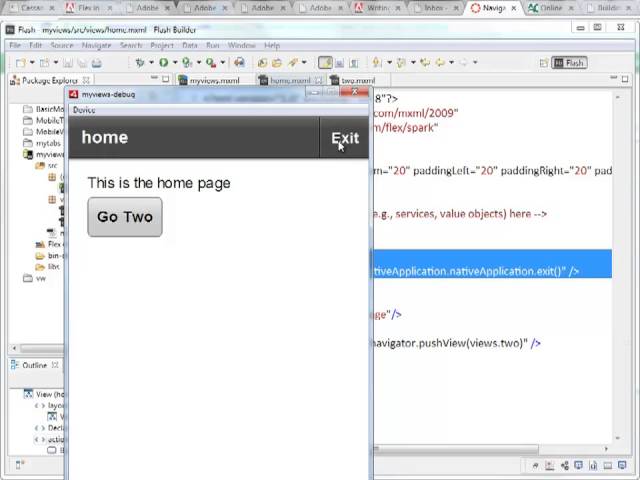Screen dimensions: 640x480
Task: Click the Flash perspective button
Action: pos(569,63)
